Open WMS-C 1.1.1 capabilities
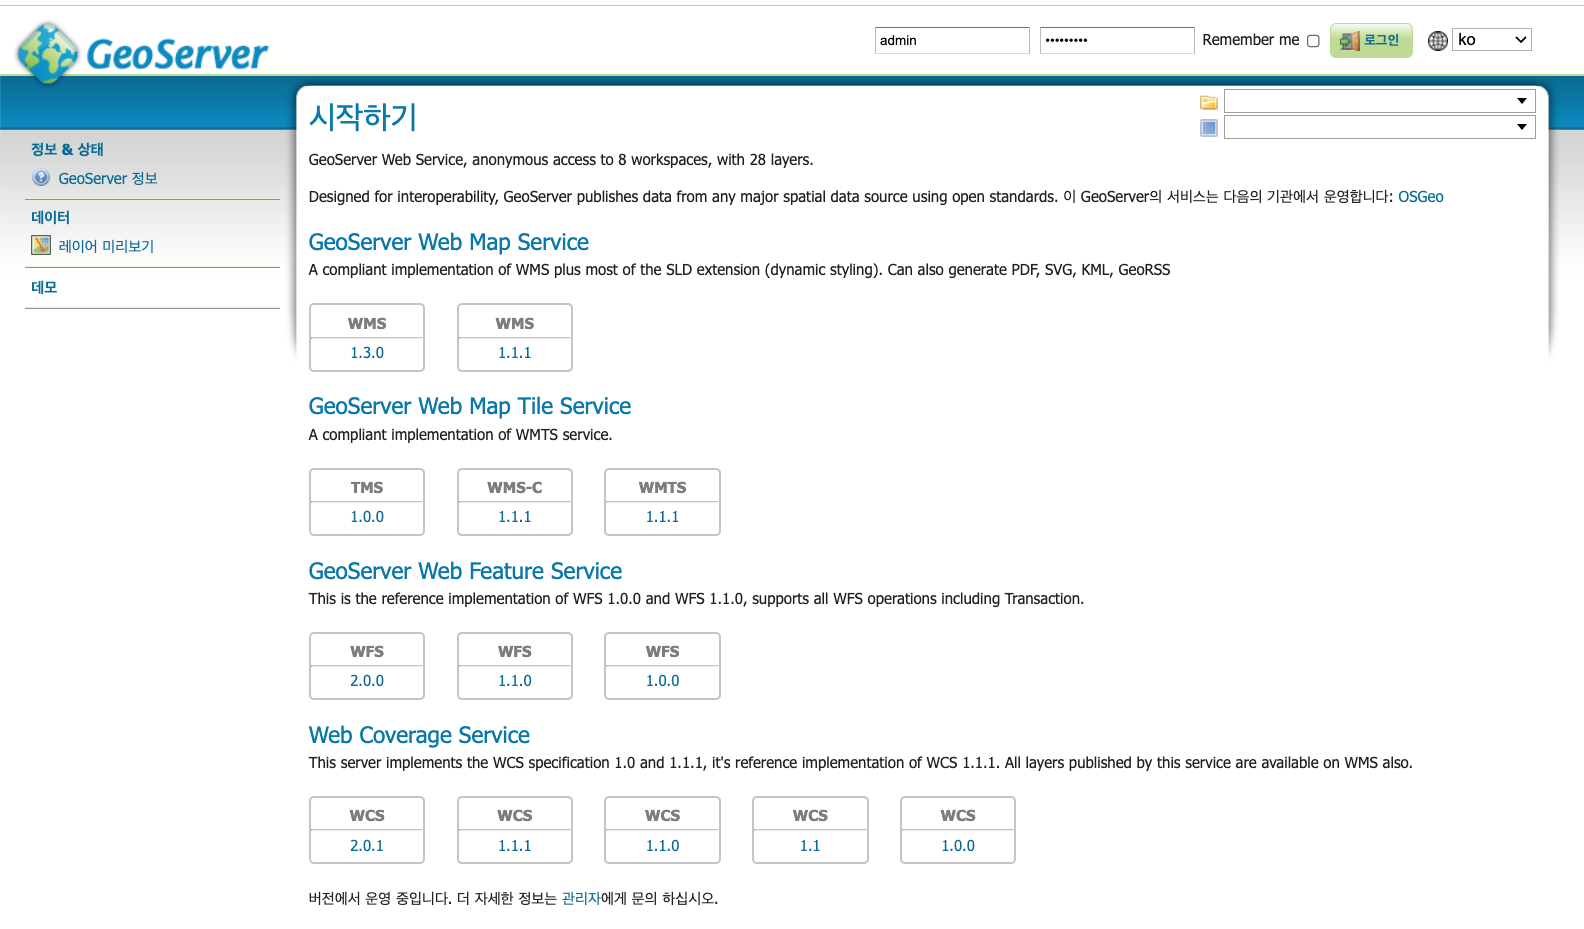Image resolution: width=1584 pixels, height=929 pixels. click(515, 517)
